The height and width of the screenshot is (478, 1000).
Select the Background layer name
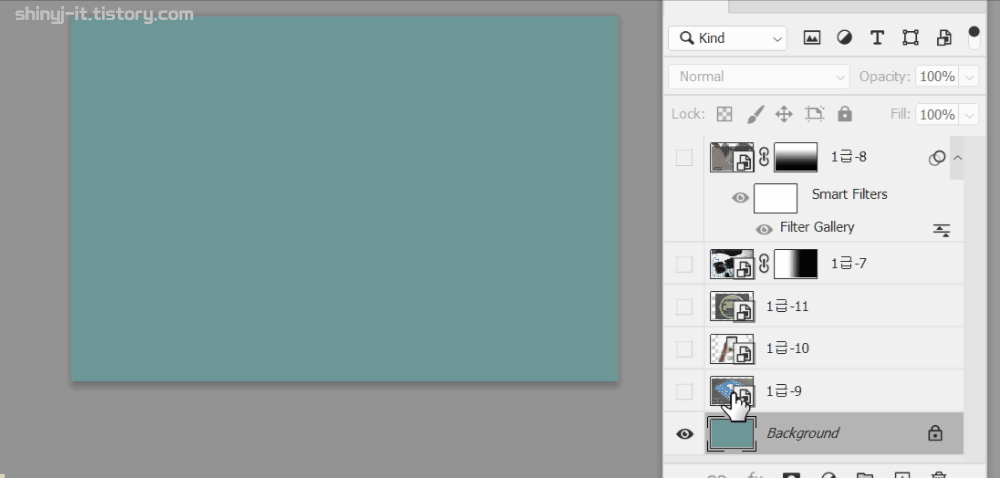coord(802,433)
